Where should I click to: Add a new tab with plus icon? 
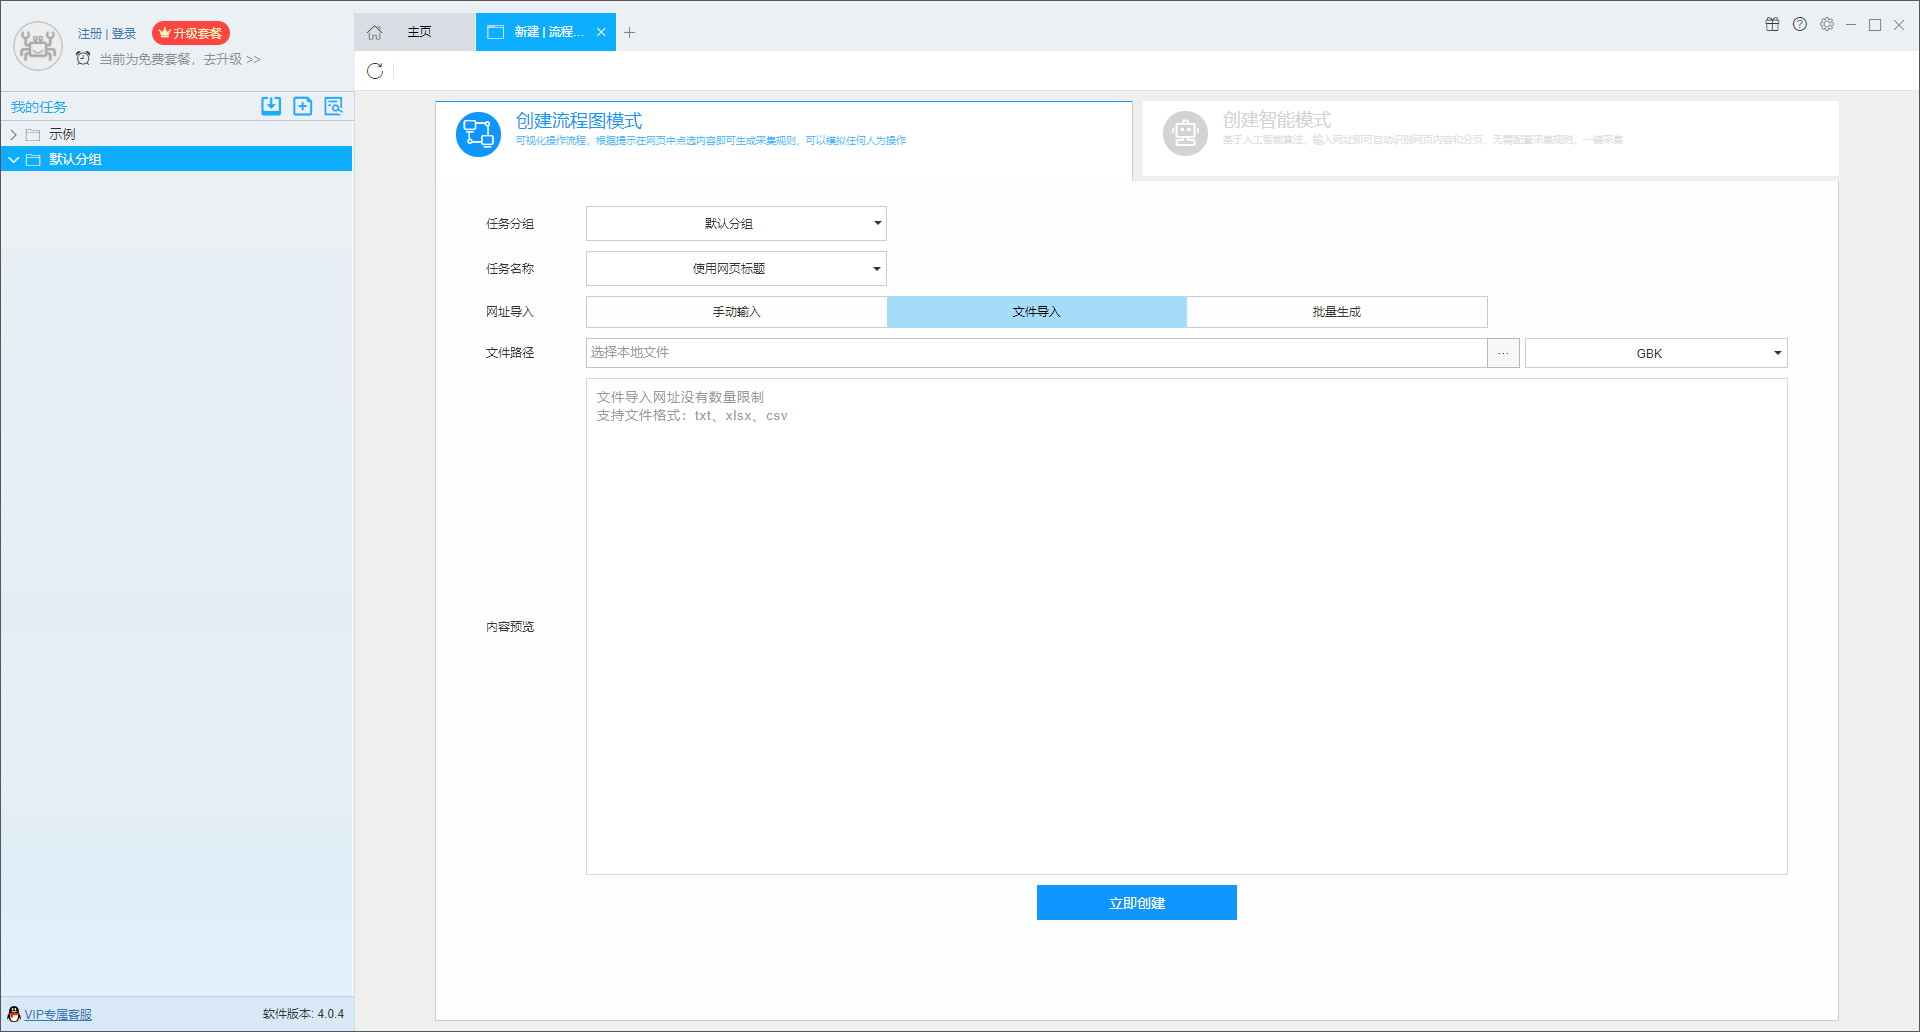630,32
